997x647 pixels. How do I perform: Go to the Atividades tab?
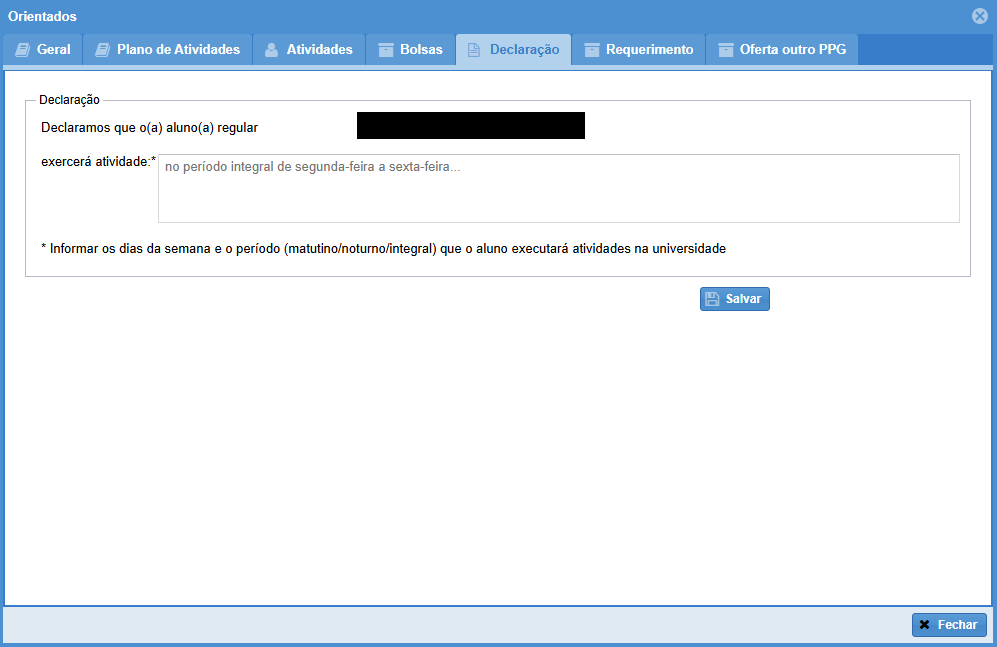click(x=319, y=50)
